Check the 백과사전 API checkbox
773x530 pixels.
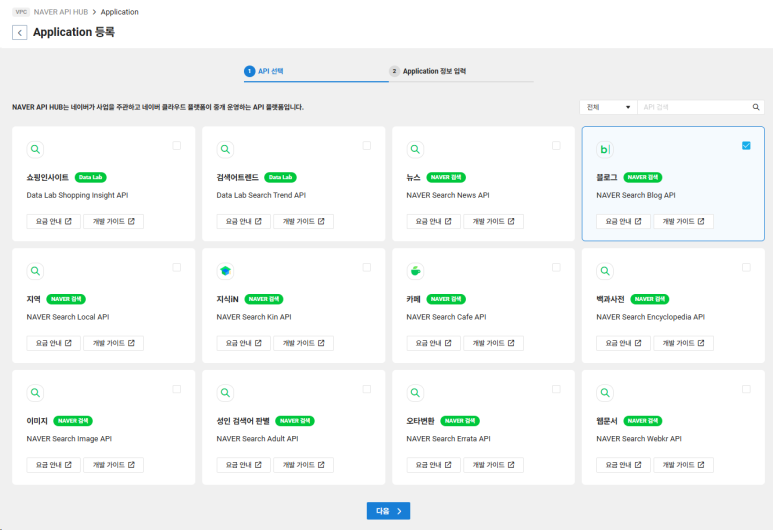coord(746,267)
